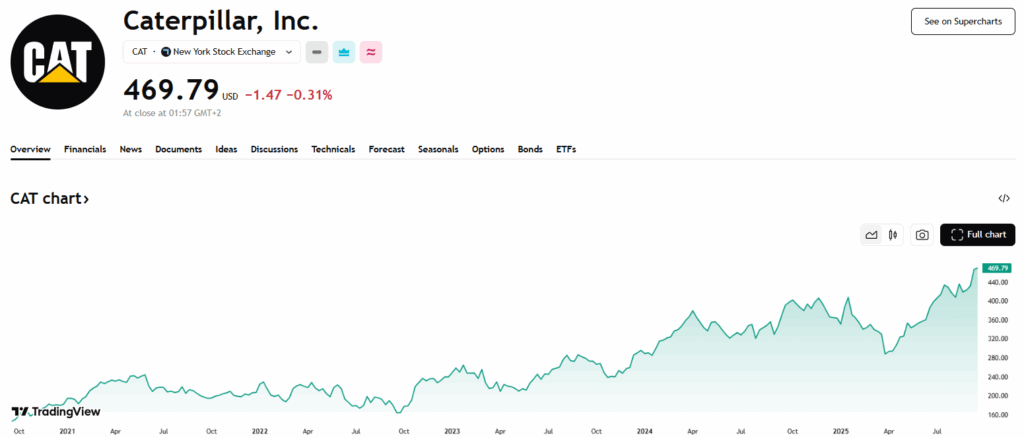The image size is (1024, 438).
Task: Click the Caterpillar CAT logo
Action: (58, 58)
